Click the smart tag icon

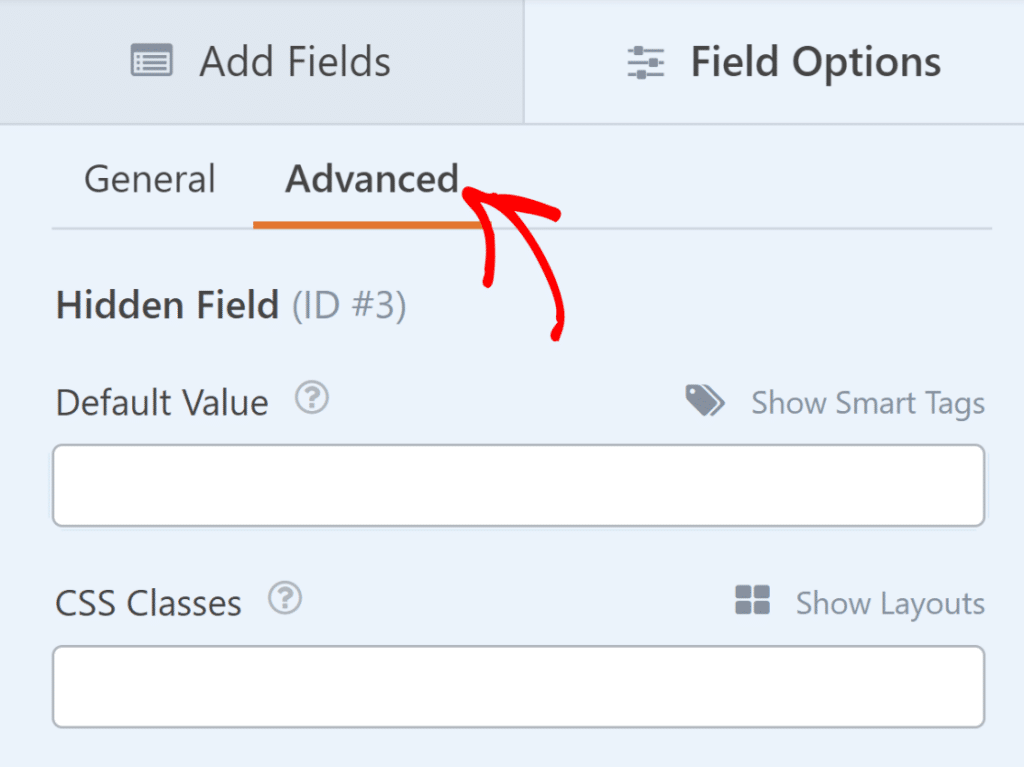pyautogui.click(x=705, y=400)
